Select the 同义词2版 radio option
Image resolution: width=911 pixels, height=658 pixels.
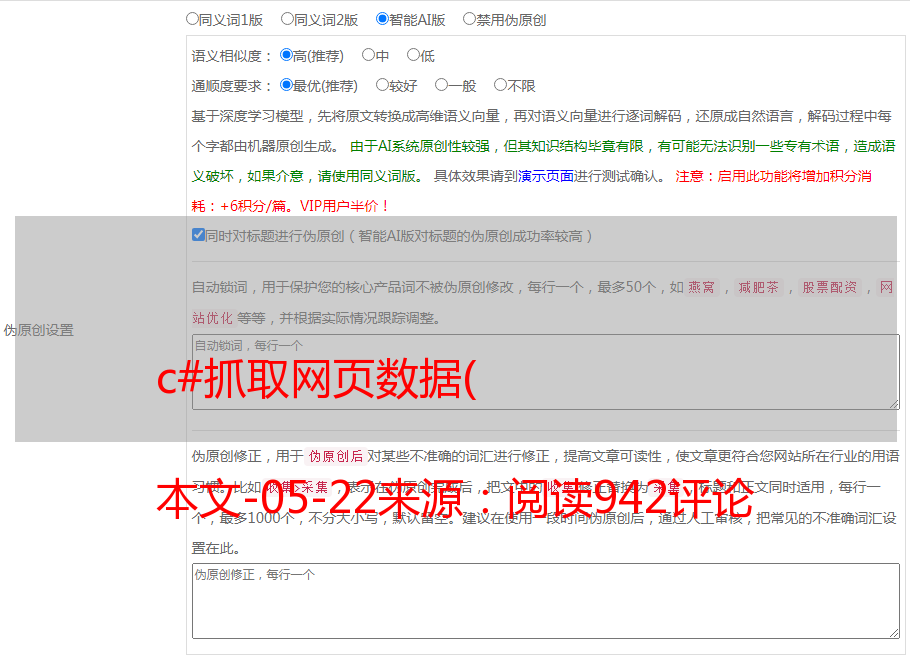(287, 19)
